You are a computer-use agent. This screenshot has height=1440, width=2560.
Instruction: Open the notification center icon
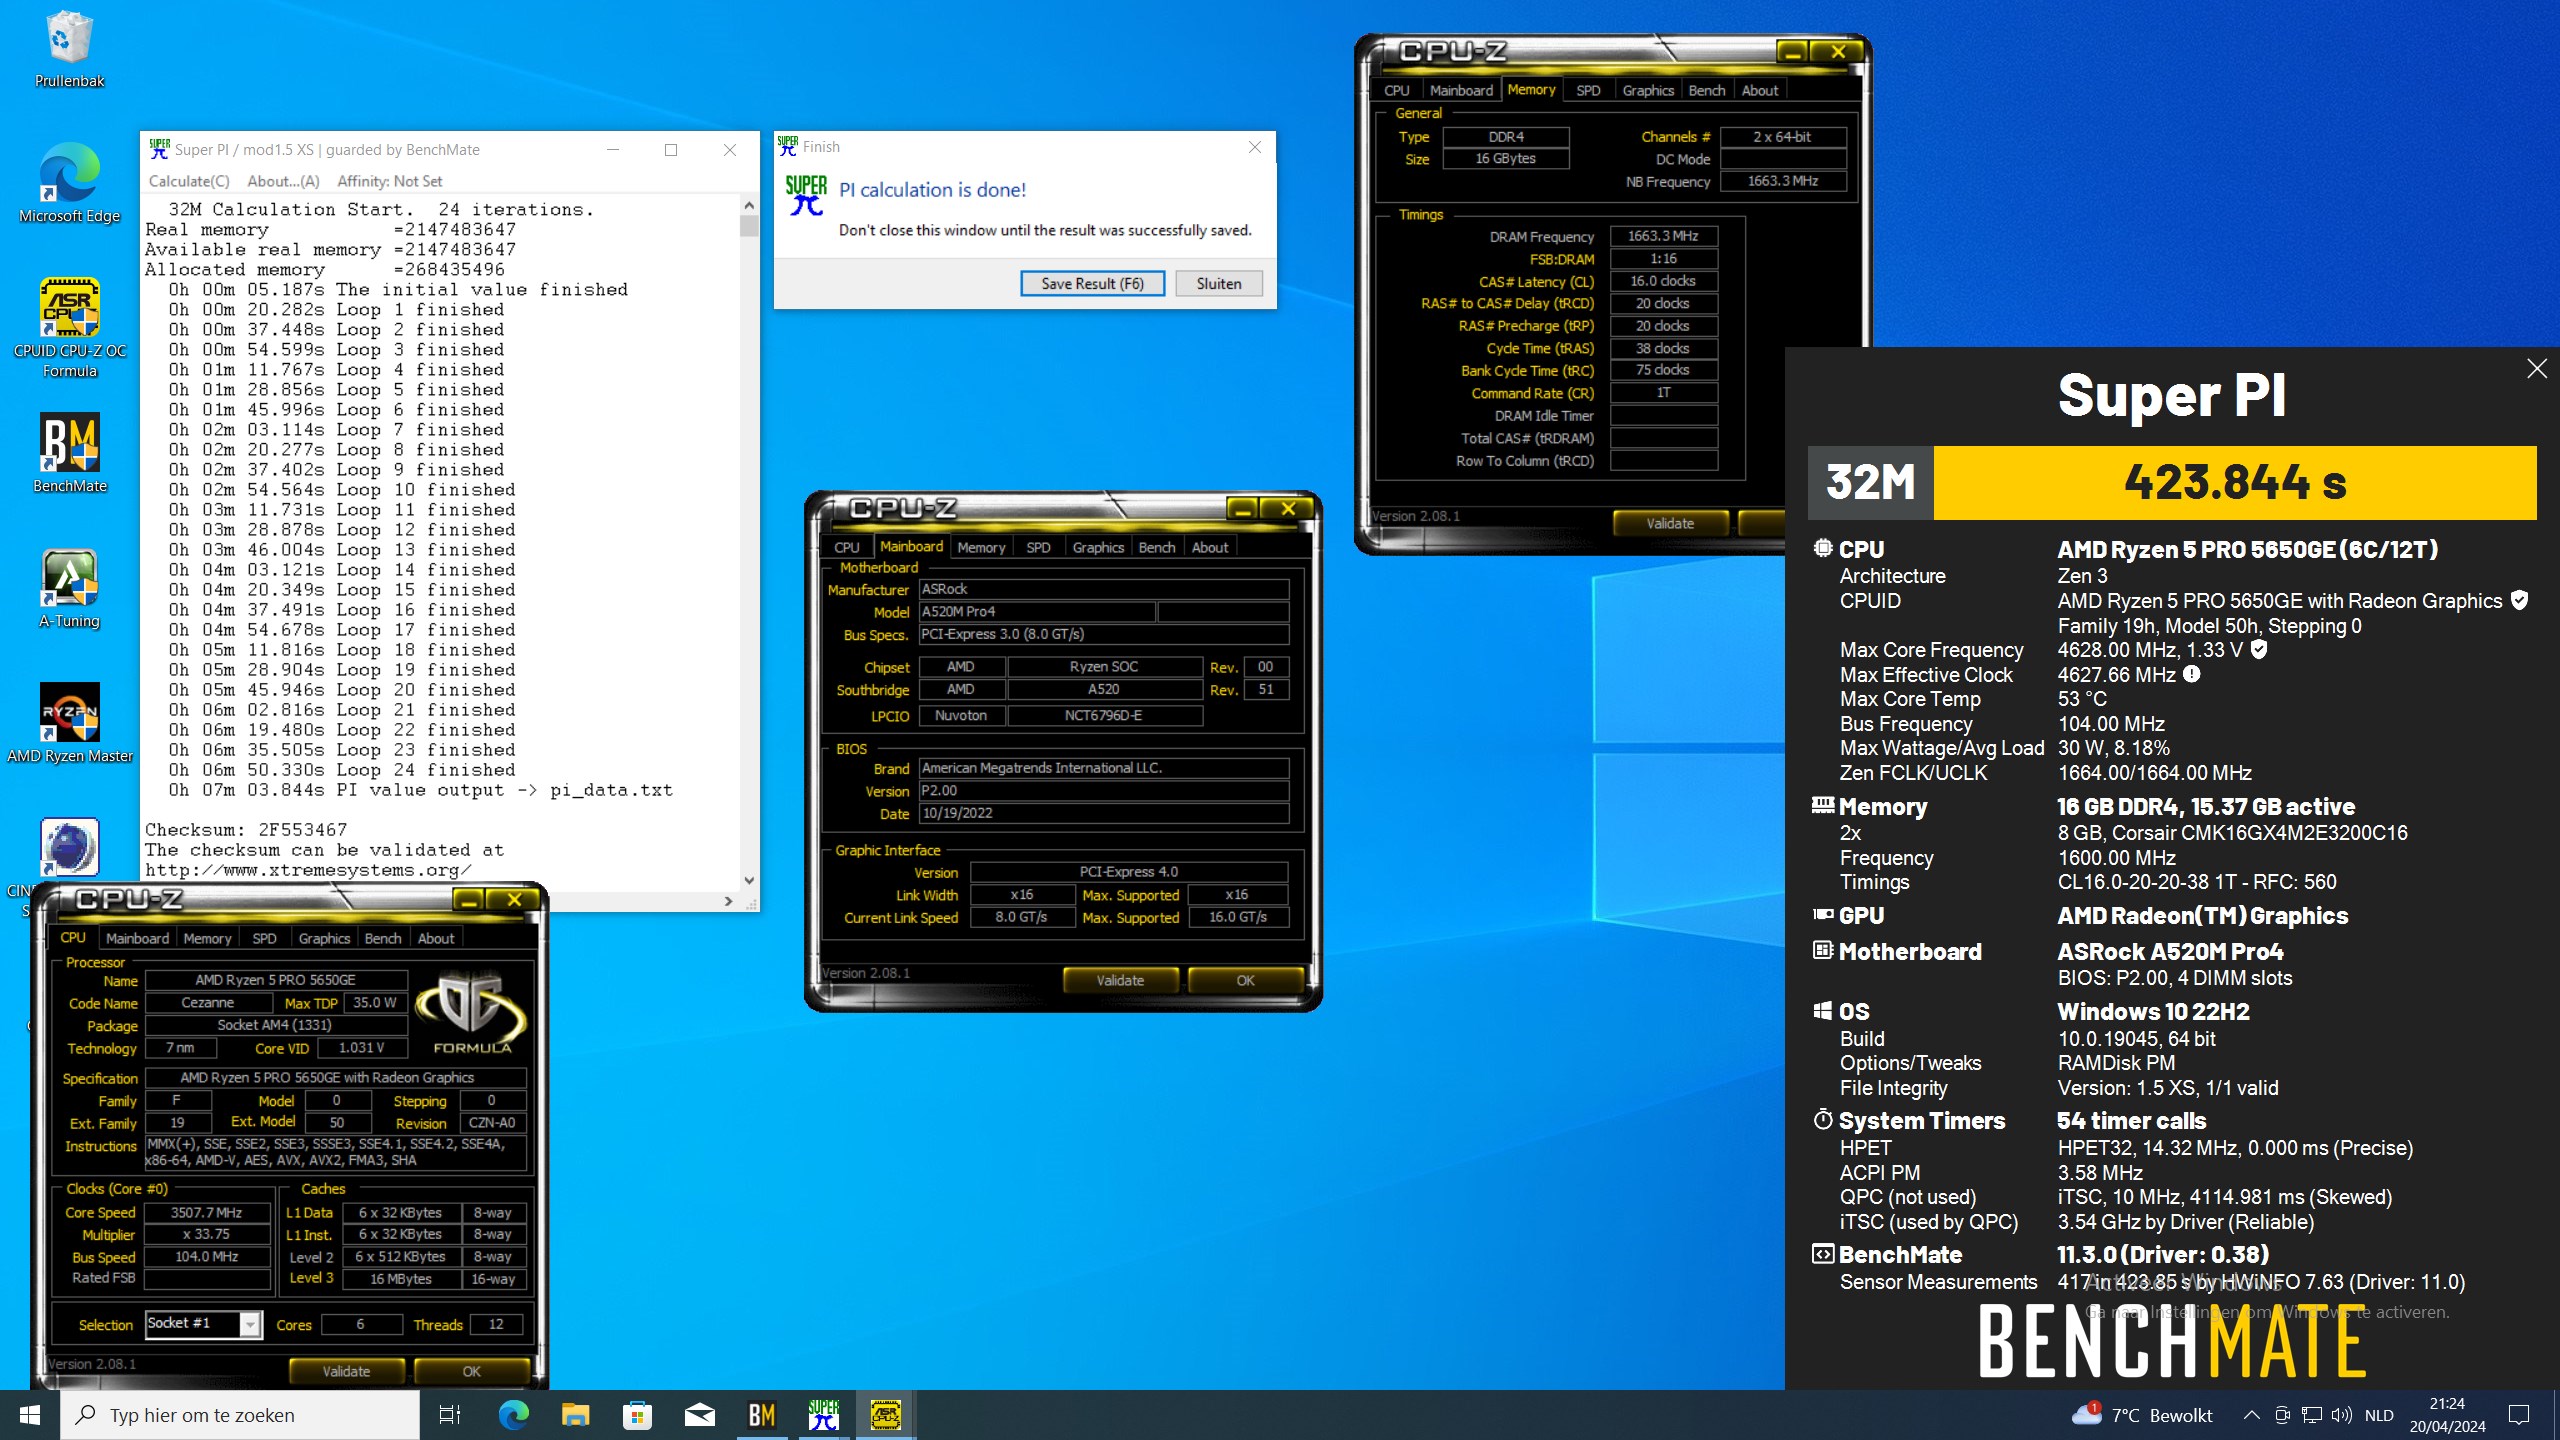pyautogui.click(x=2519, y=1415)
